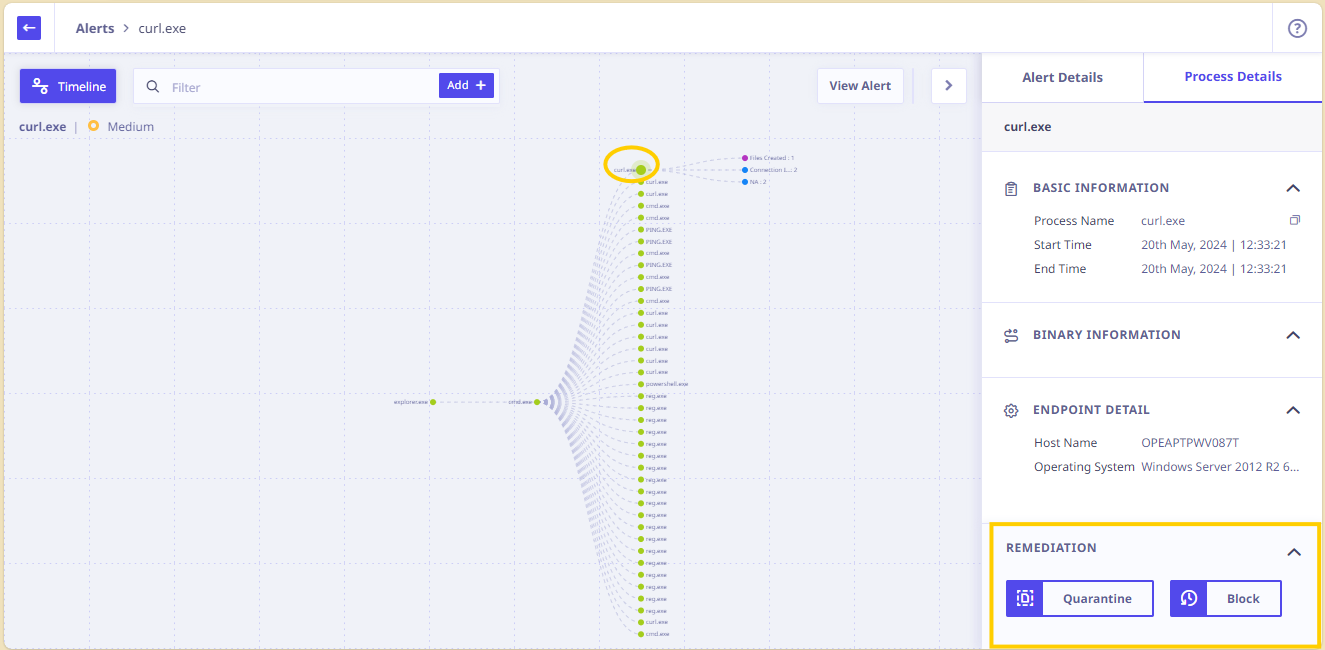Switch to the Alert Details tab

(1062, 77)
